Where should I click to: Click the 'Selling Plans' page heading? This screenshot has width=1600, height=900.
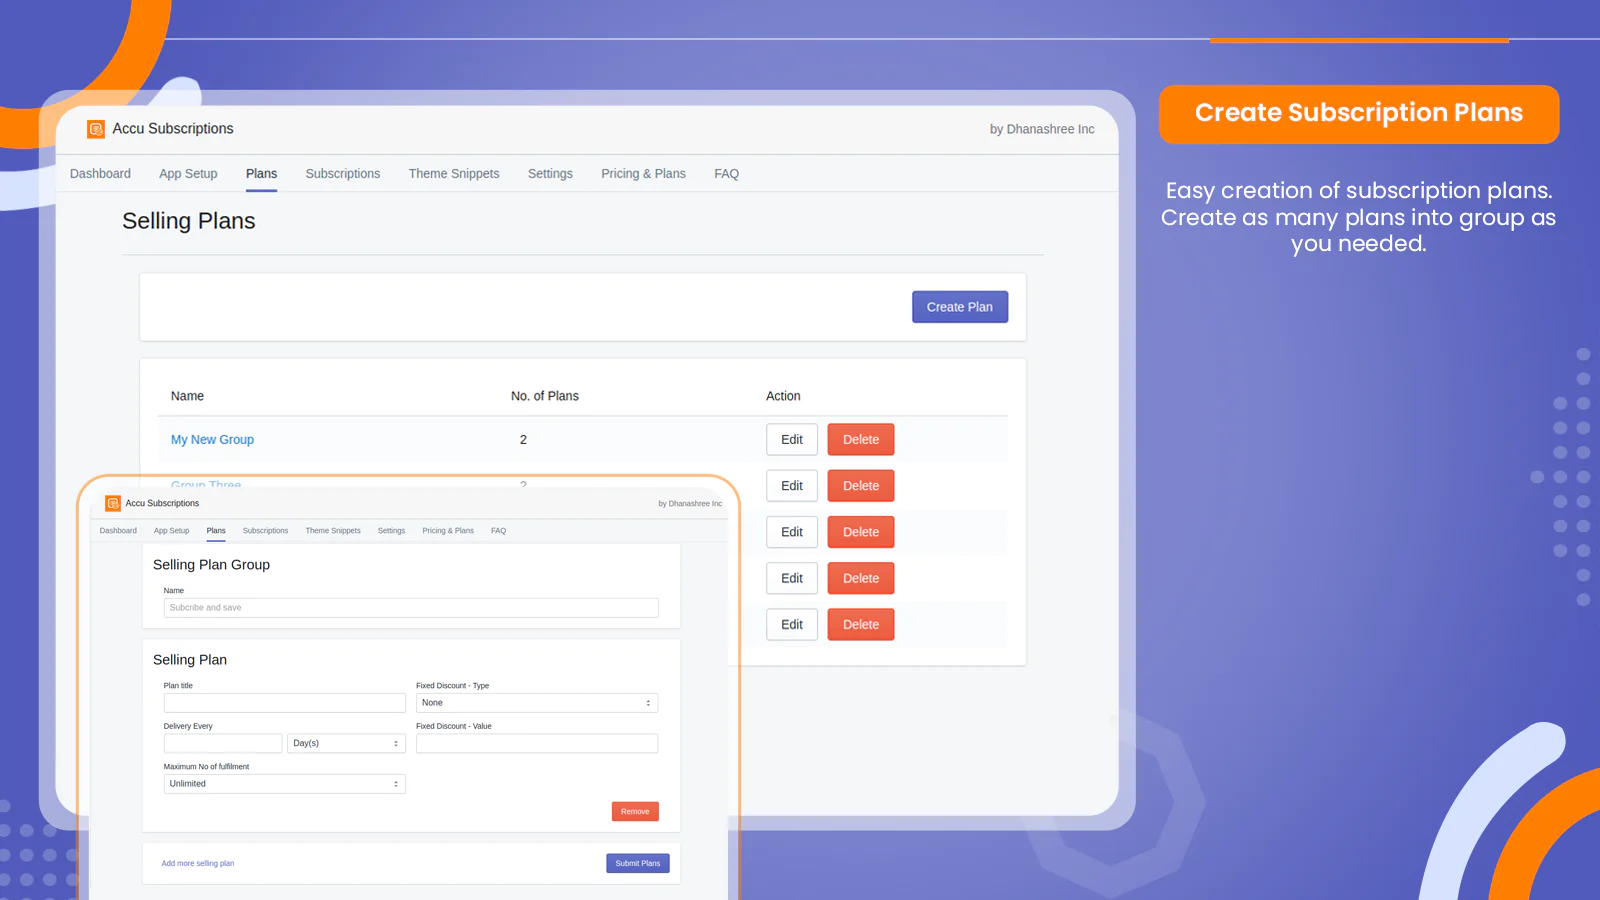click(x=189, y=221)
